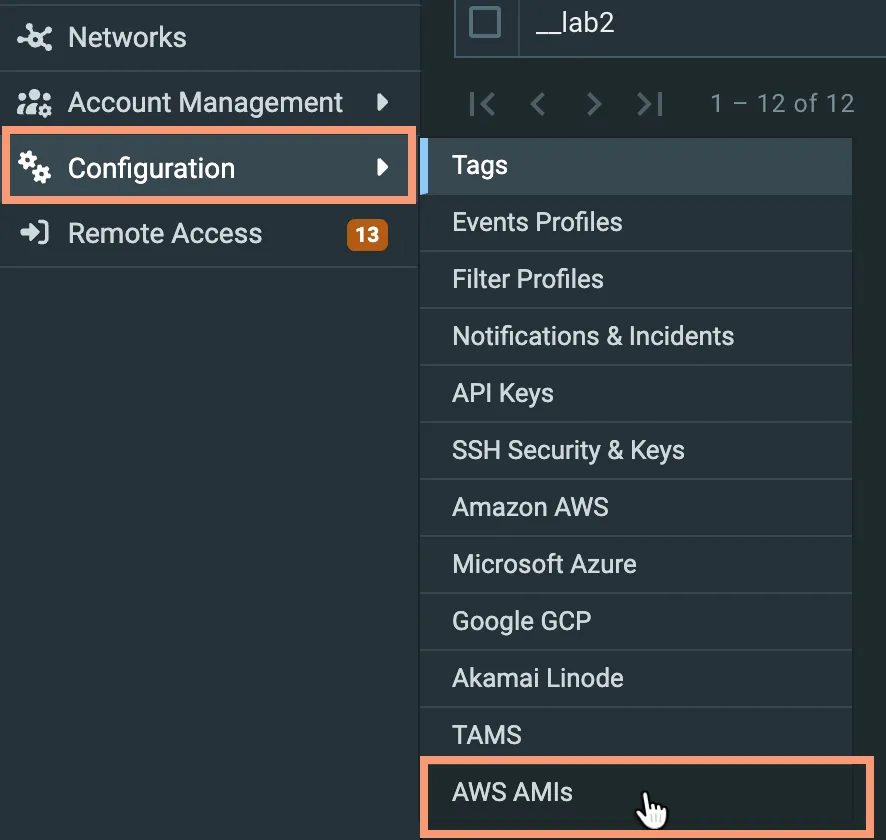
Task: Click the Account Management people icon
Action: click(x=34, y=103)
